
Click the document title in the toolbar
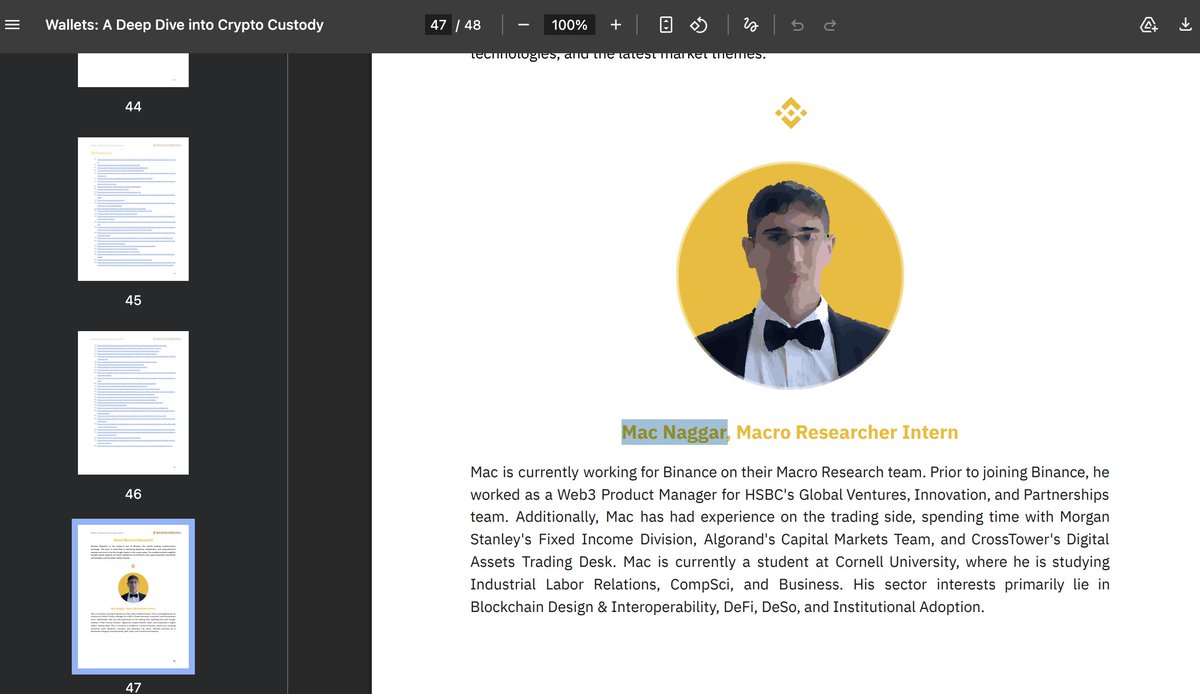[x=184, y=24]
